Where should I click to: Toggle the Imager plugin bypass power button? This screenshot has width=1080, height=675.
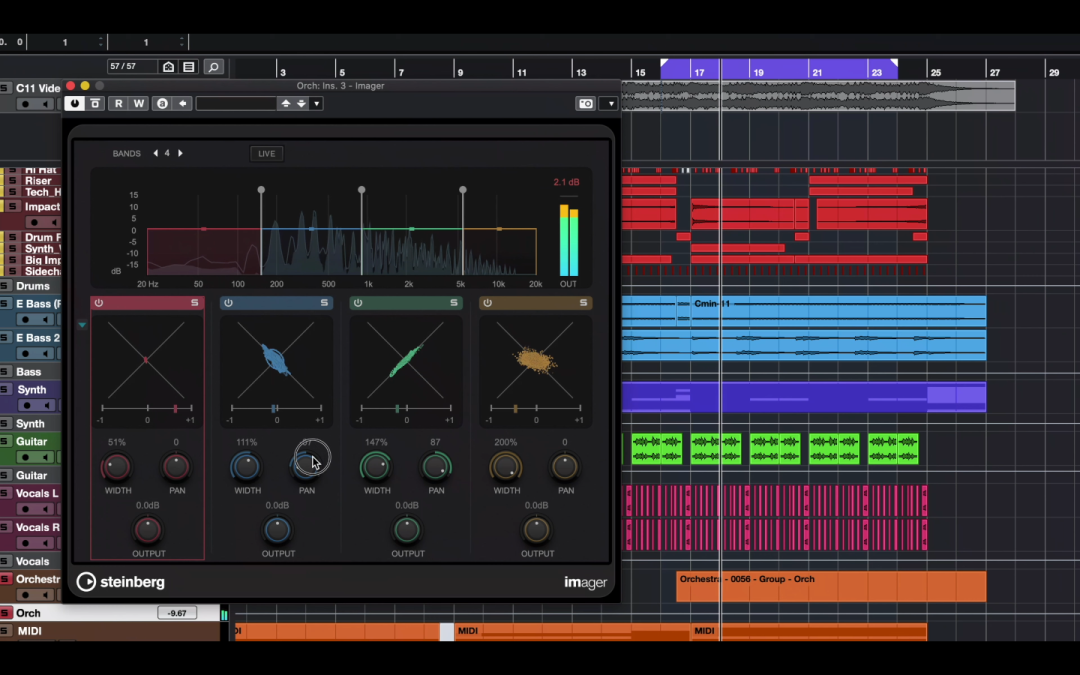[75, 103]
